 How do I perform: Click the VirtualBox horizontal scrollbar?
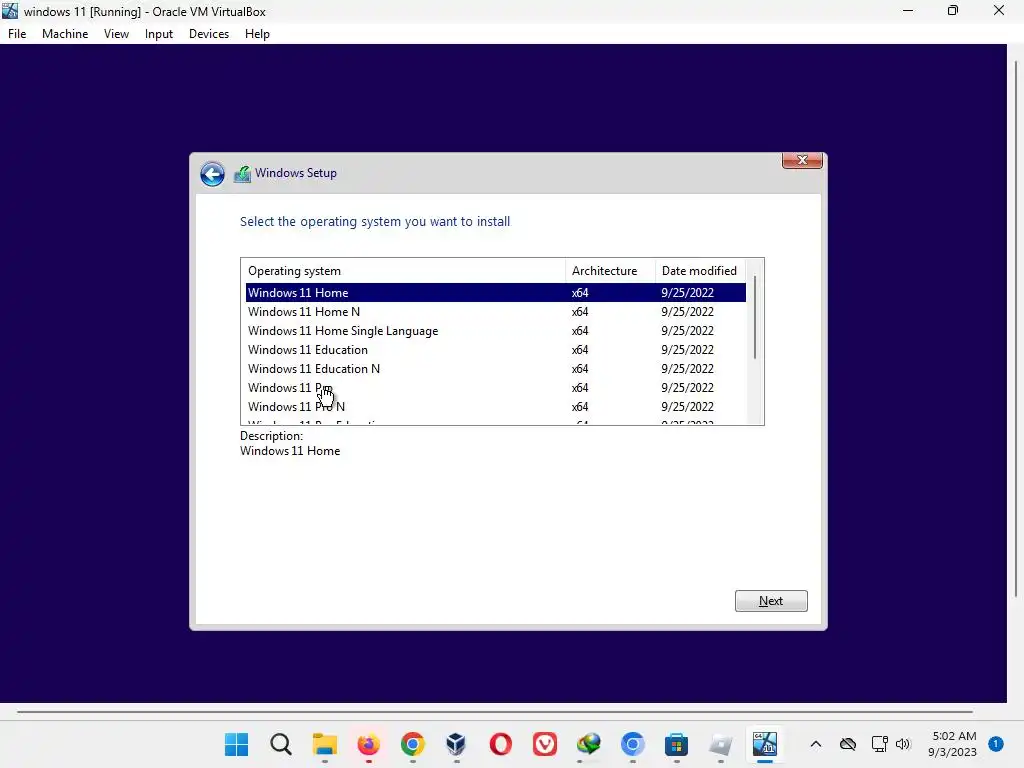(x=494, y=712)
